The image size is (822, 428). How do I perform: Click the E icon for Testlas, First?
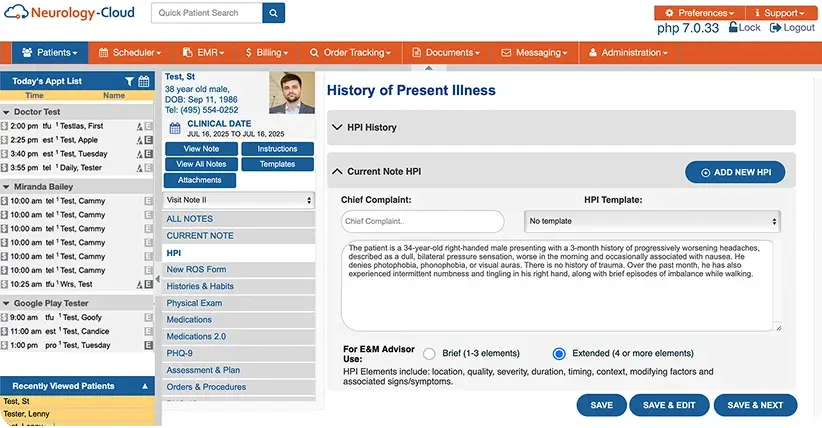[x=148, y=126]
